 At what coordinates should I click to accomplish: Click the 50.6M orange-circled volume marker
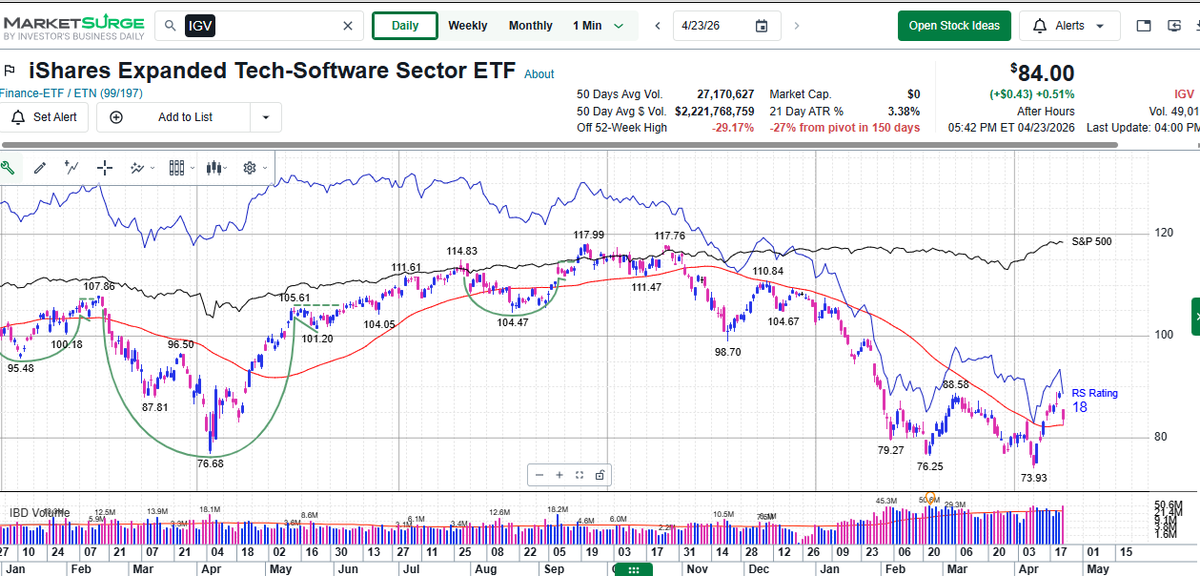tap(930, 498)
